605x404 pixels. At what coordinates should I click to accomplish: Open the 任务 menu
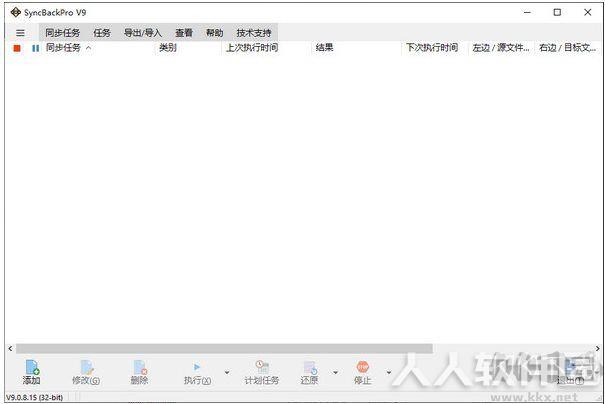[102, 33]
